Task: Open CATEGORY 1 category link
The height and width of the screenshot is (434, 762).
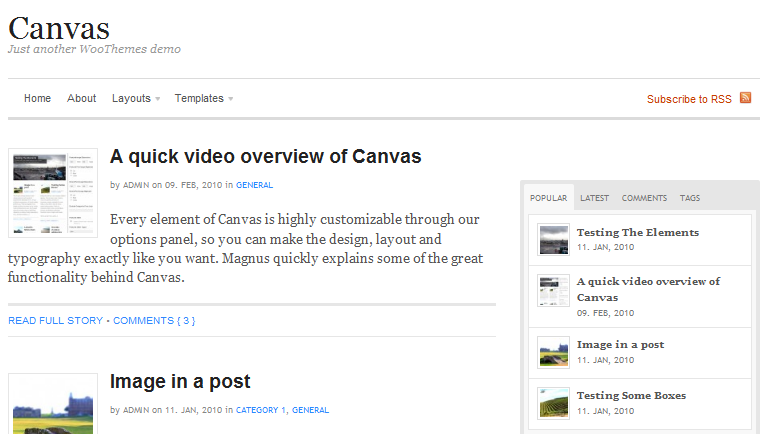Action: [x=260, y=410]
